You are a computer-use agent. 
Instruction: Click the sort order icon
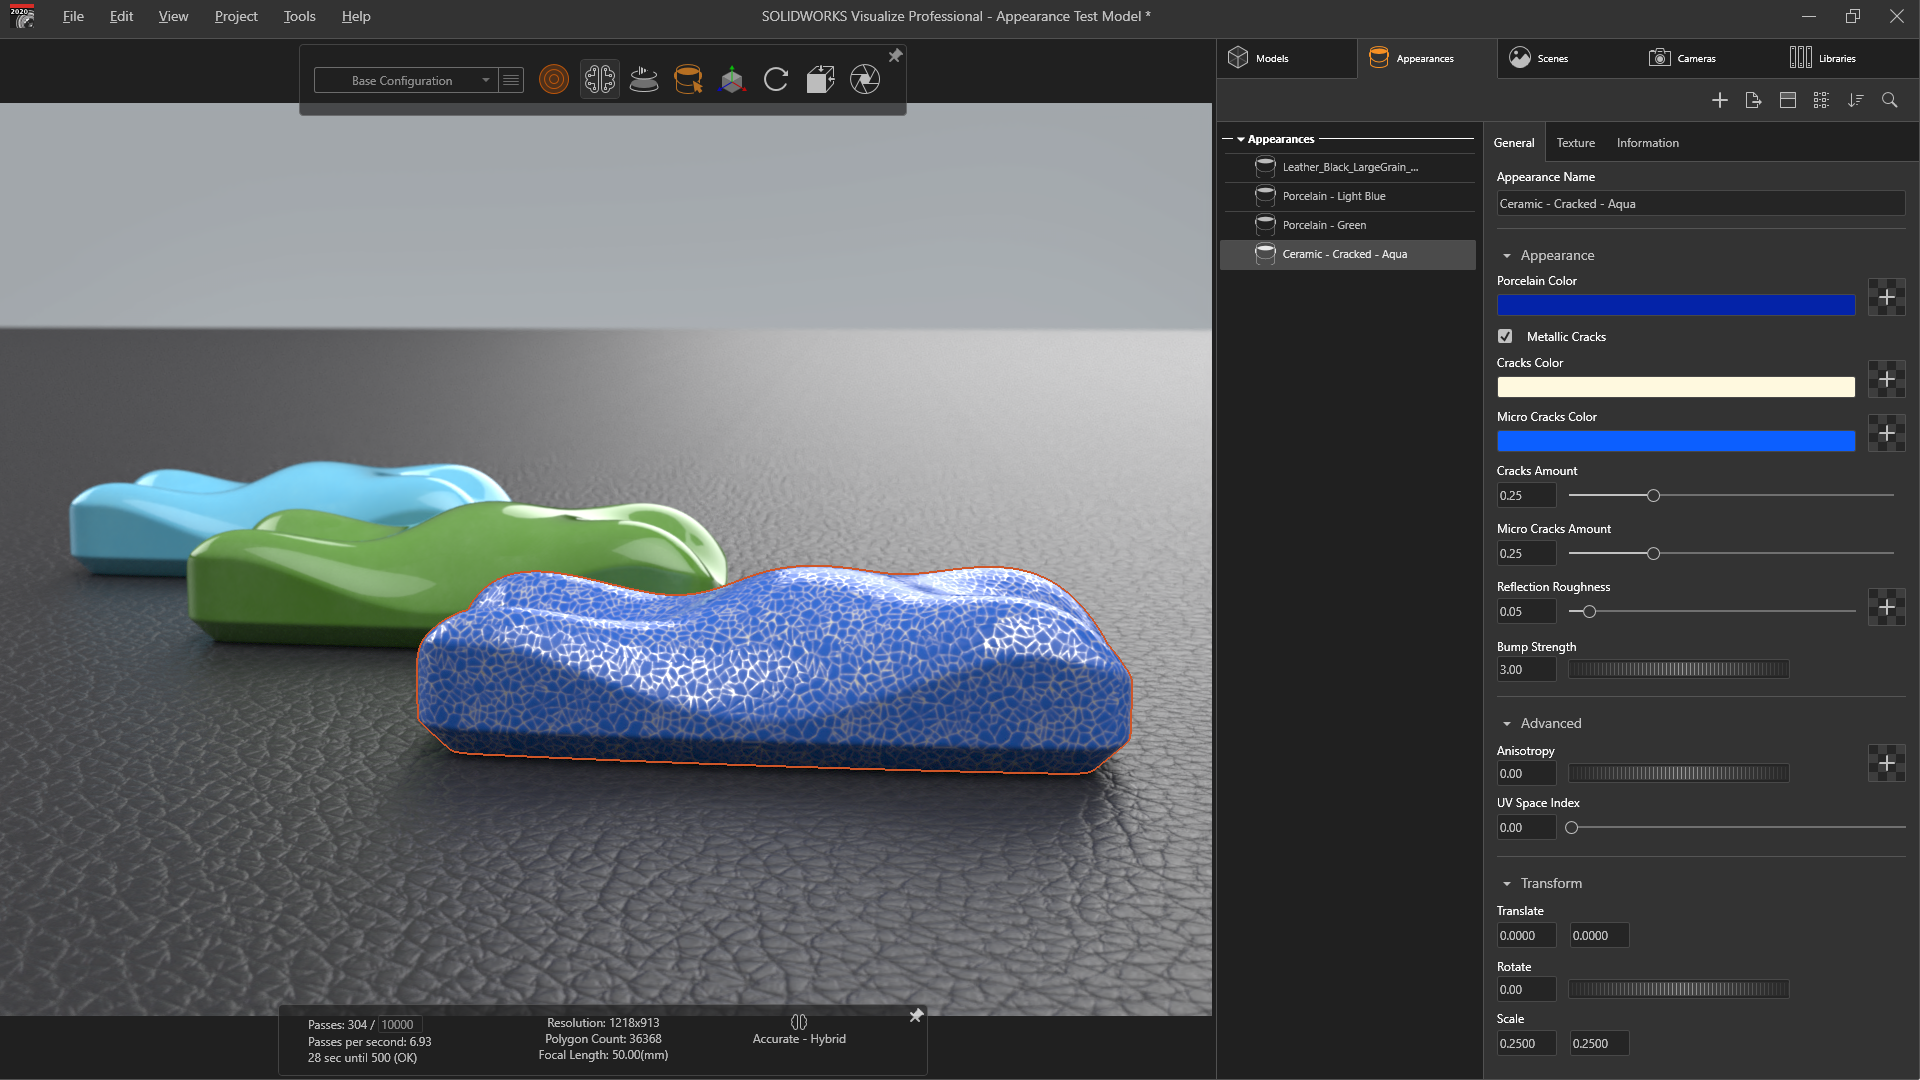pos(1856,100)
